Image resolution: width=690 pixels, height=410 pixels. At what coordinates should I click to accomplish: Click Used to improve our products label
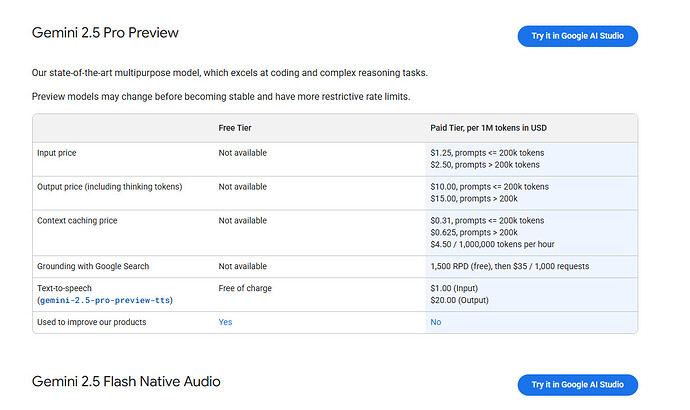92,322
